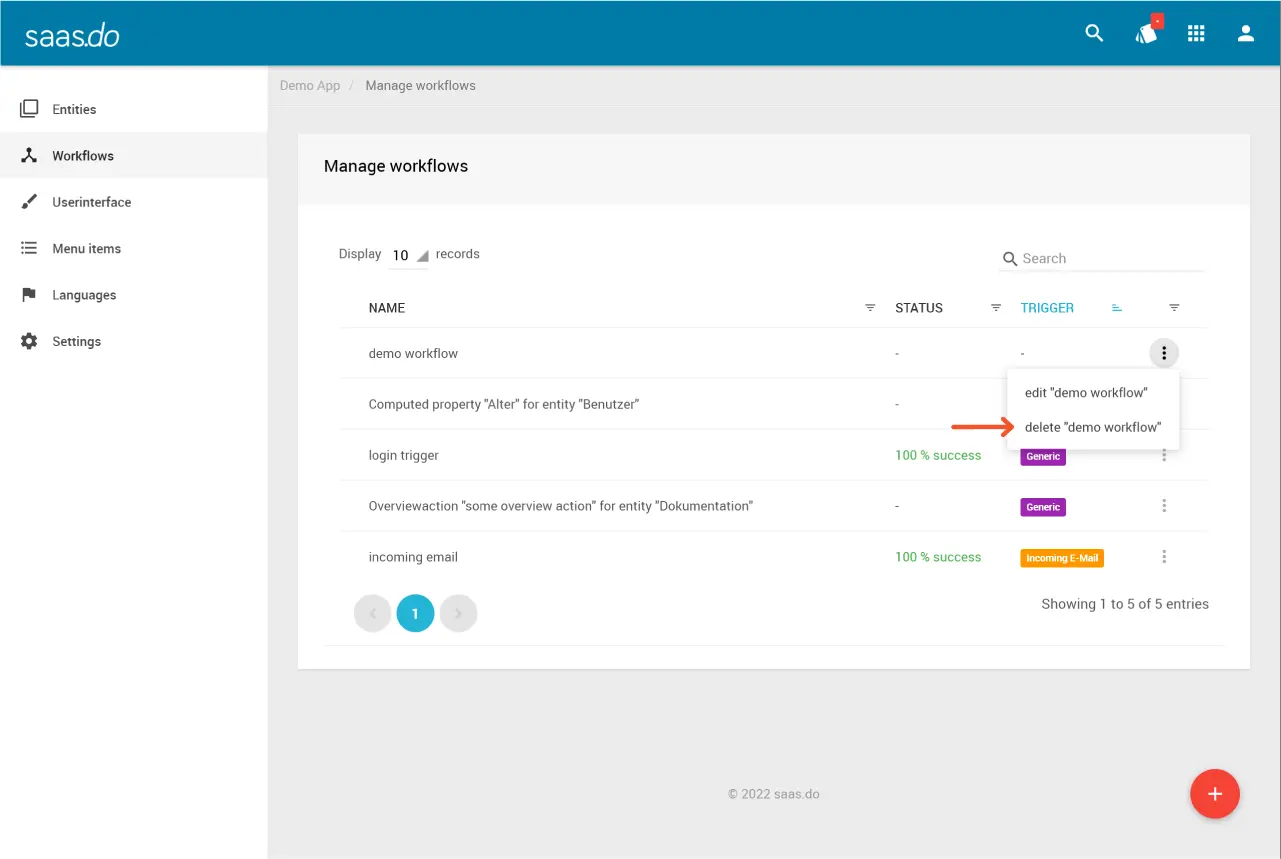Open Entities in the sidebar
This screenshot has height=859, width=1281.
click(x=74, y=109)
